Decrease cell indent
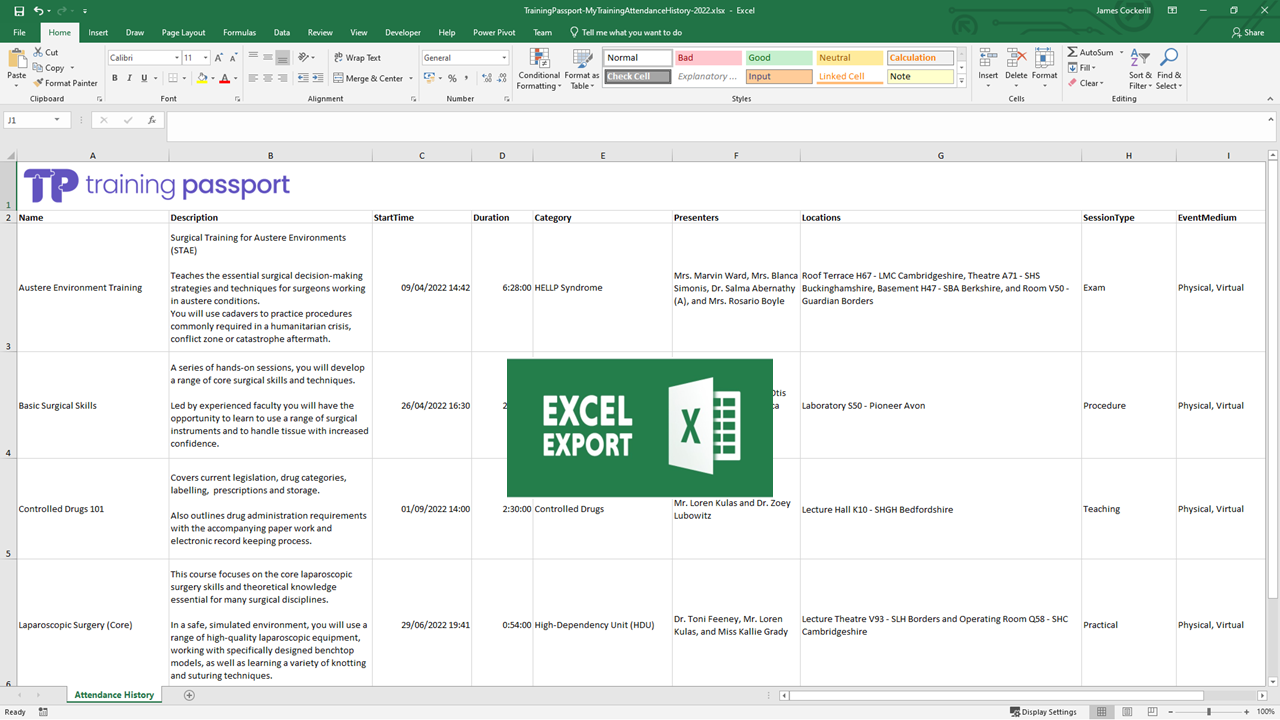1280x720 pixels. point(303,78)
